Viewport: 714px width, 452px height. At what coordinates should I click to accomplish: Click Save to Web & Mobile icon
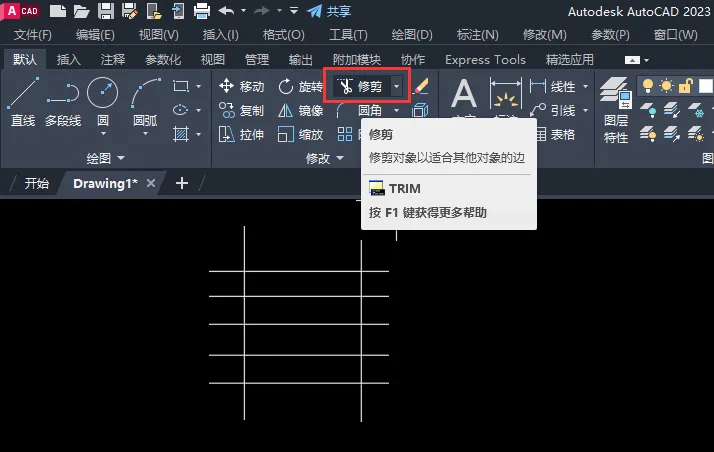[x=178, y=10]
